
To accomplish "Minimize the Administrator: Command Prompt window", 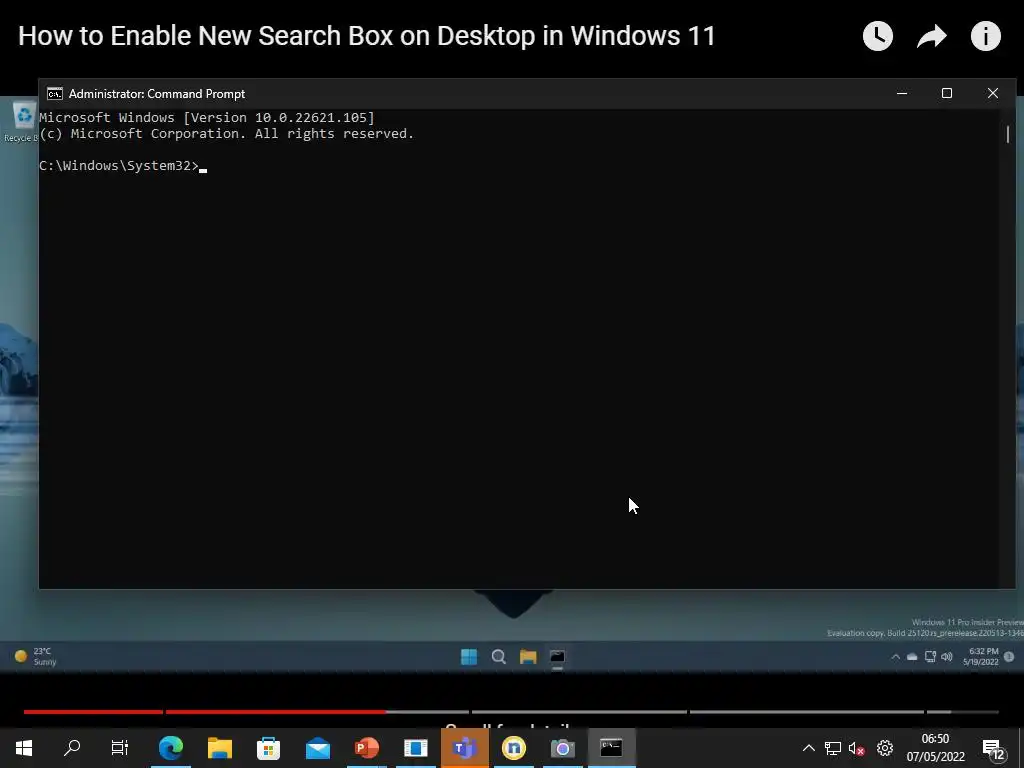I will (902, 93).
